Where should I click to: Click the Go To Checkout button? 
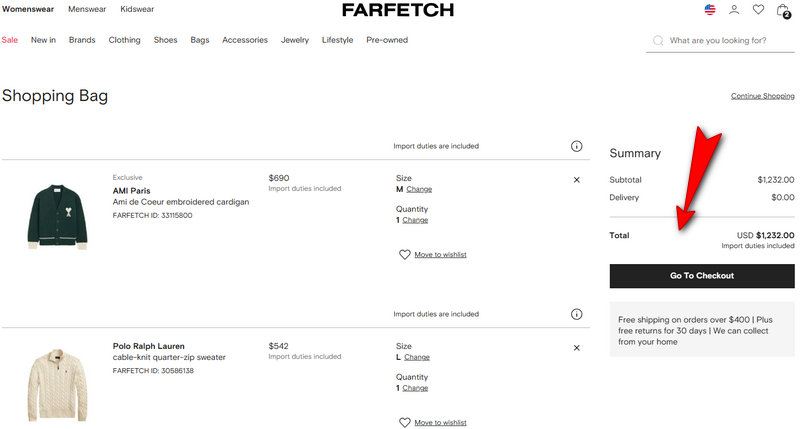pos(702,276)
